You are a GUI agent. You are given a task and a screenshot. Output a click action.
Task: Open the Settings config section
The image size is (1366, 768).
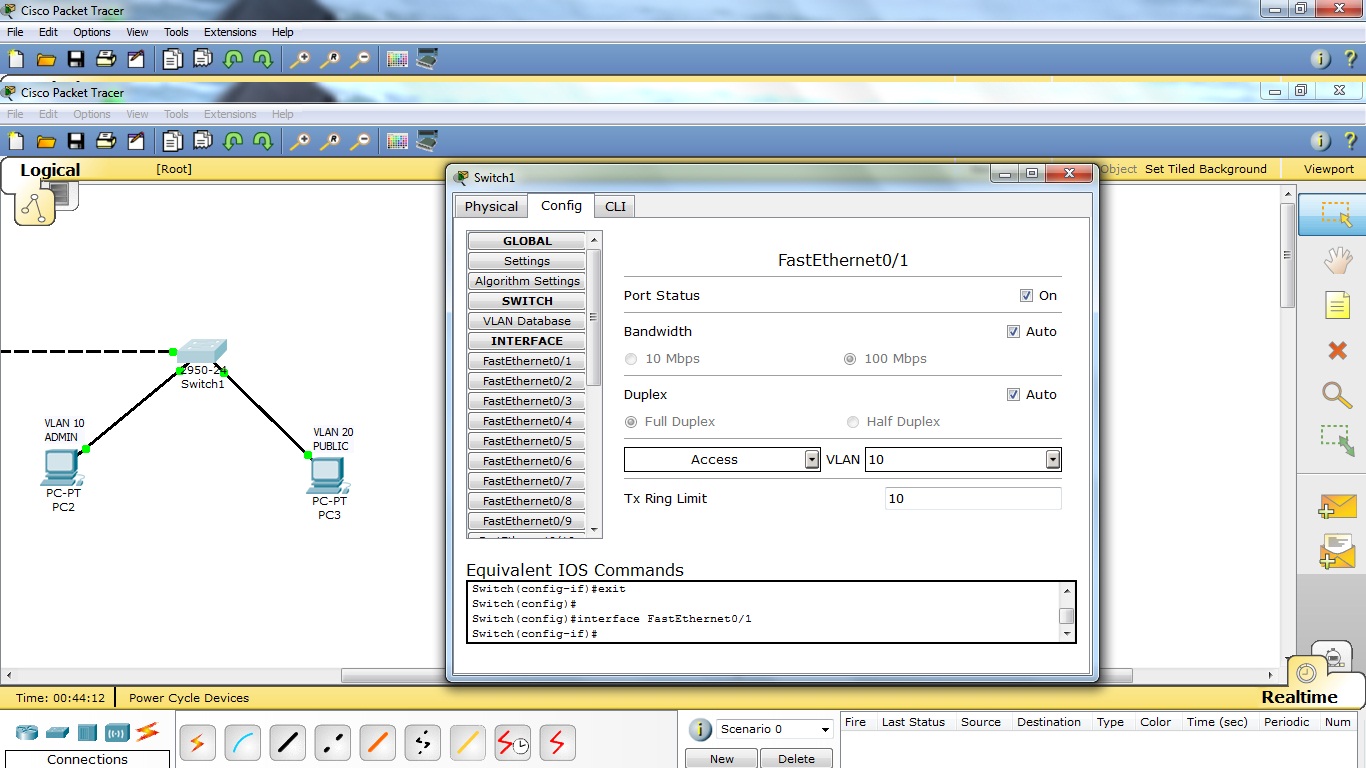[527, 261]
